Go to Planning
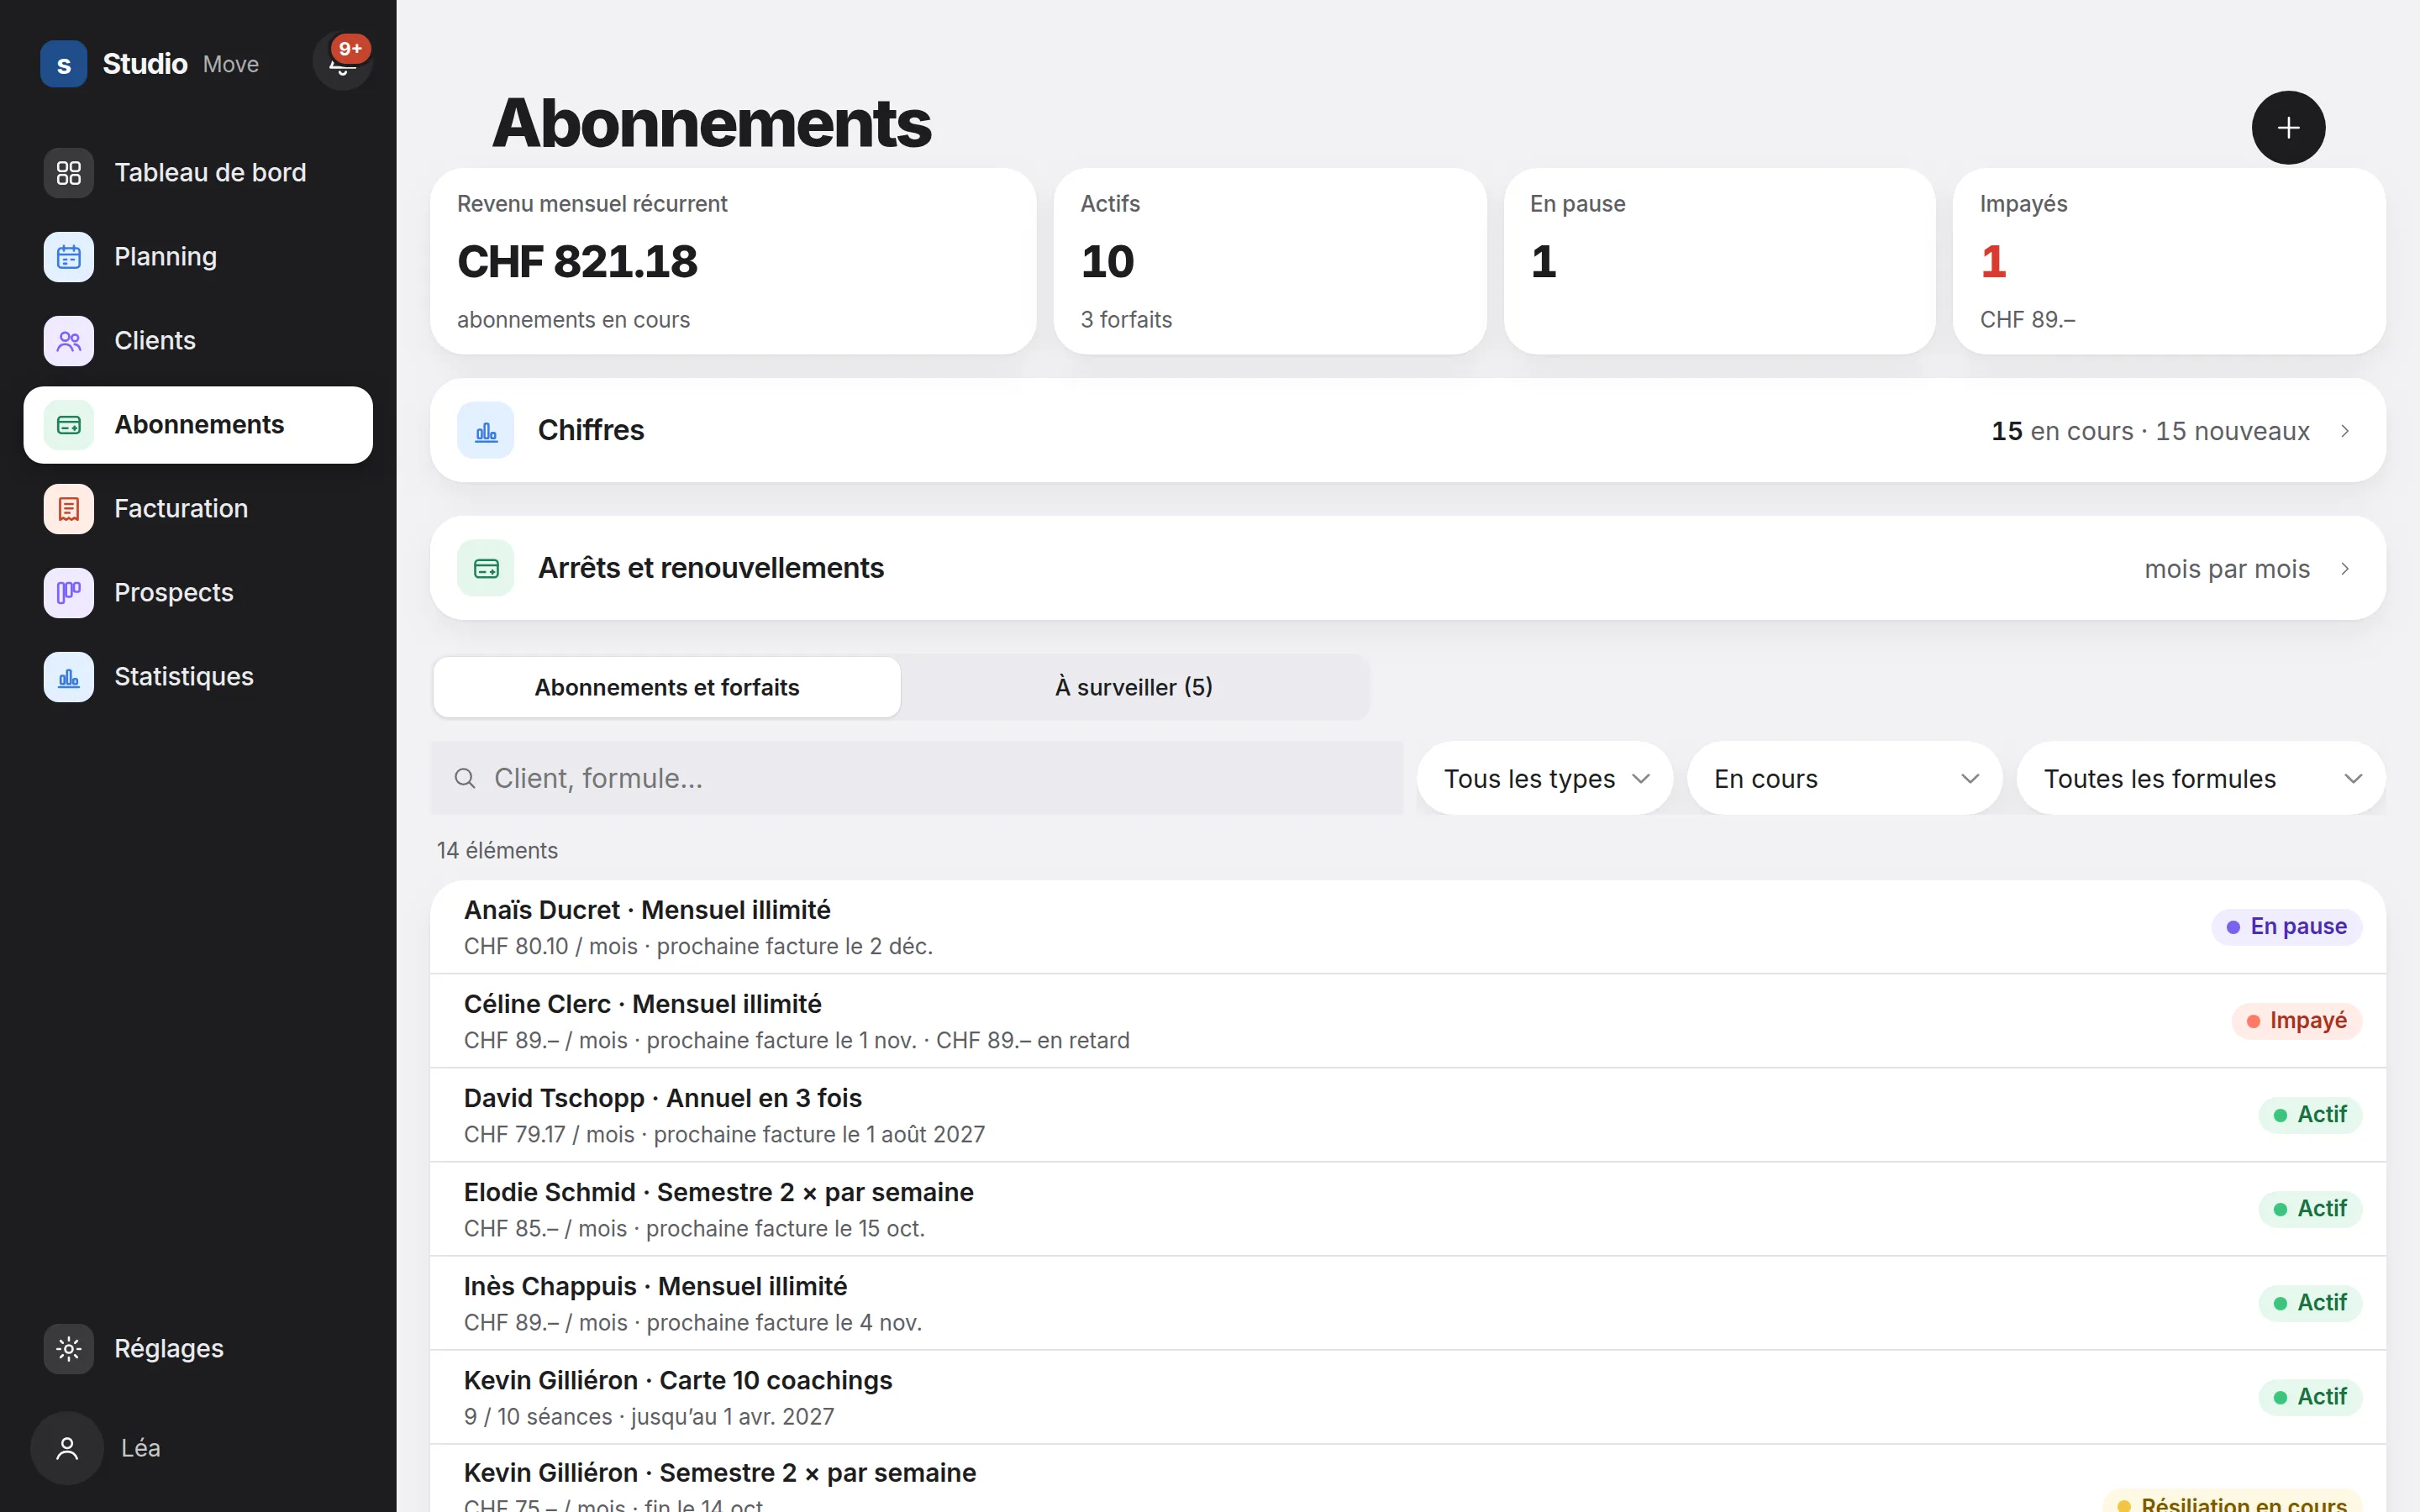Viewport: 2420px width, 1512px height. pyautogui.click(x=198, y=257)
